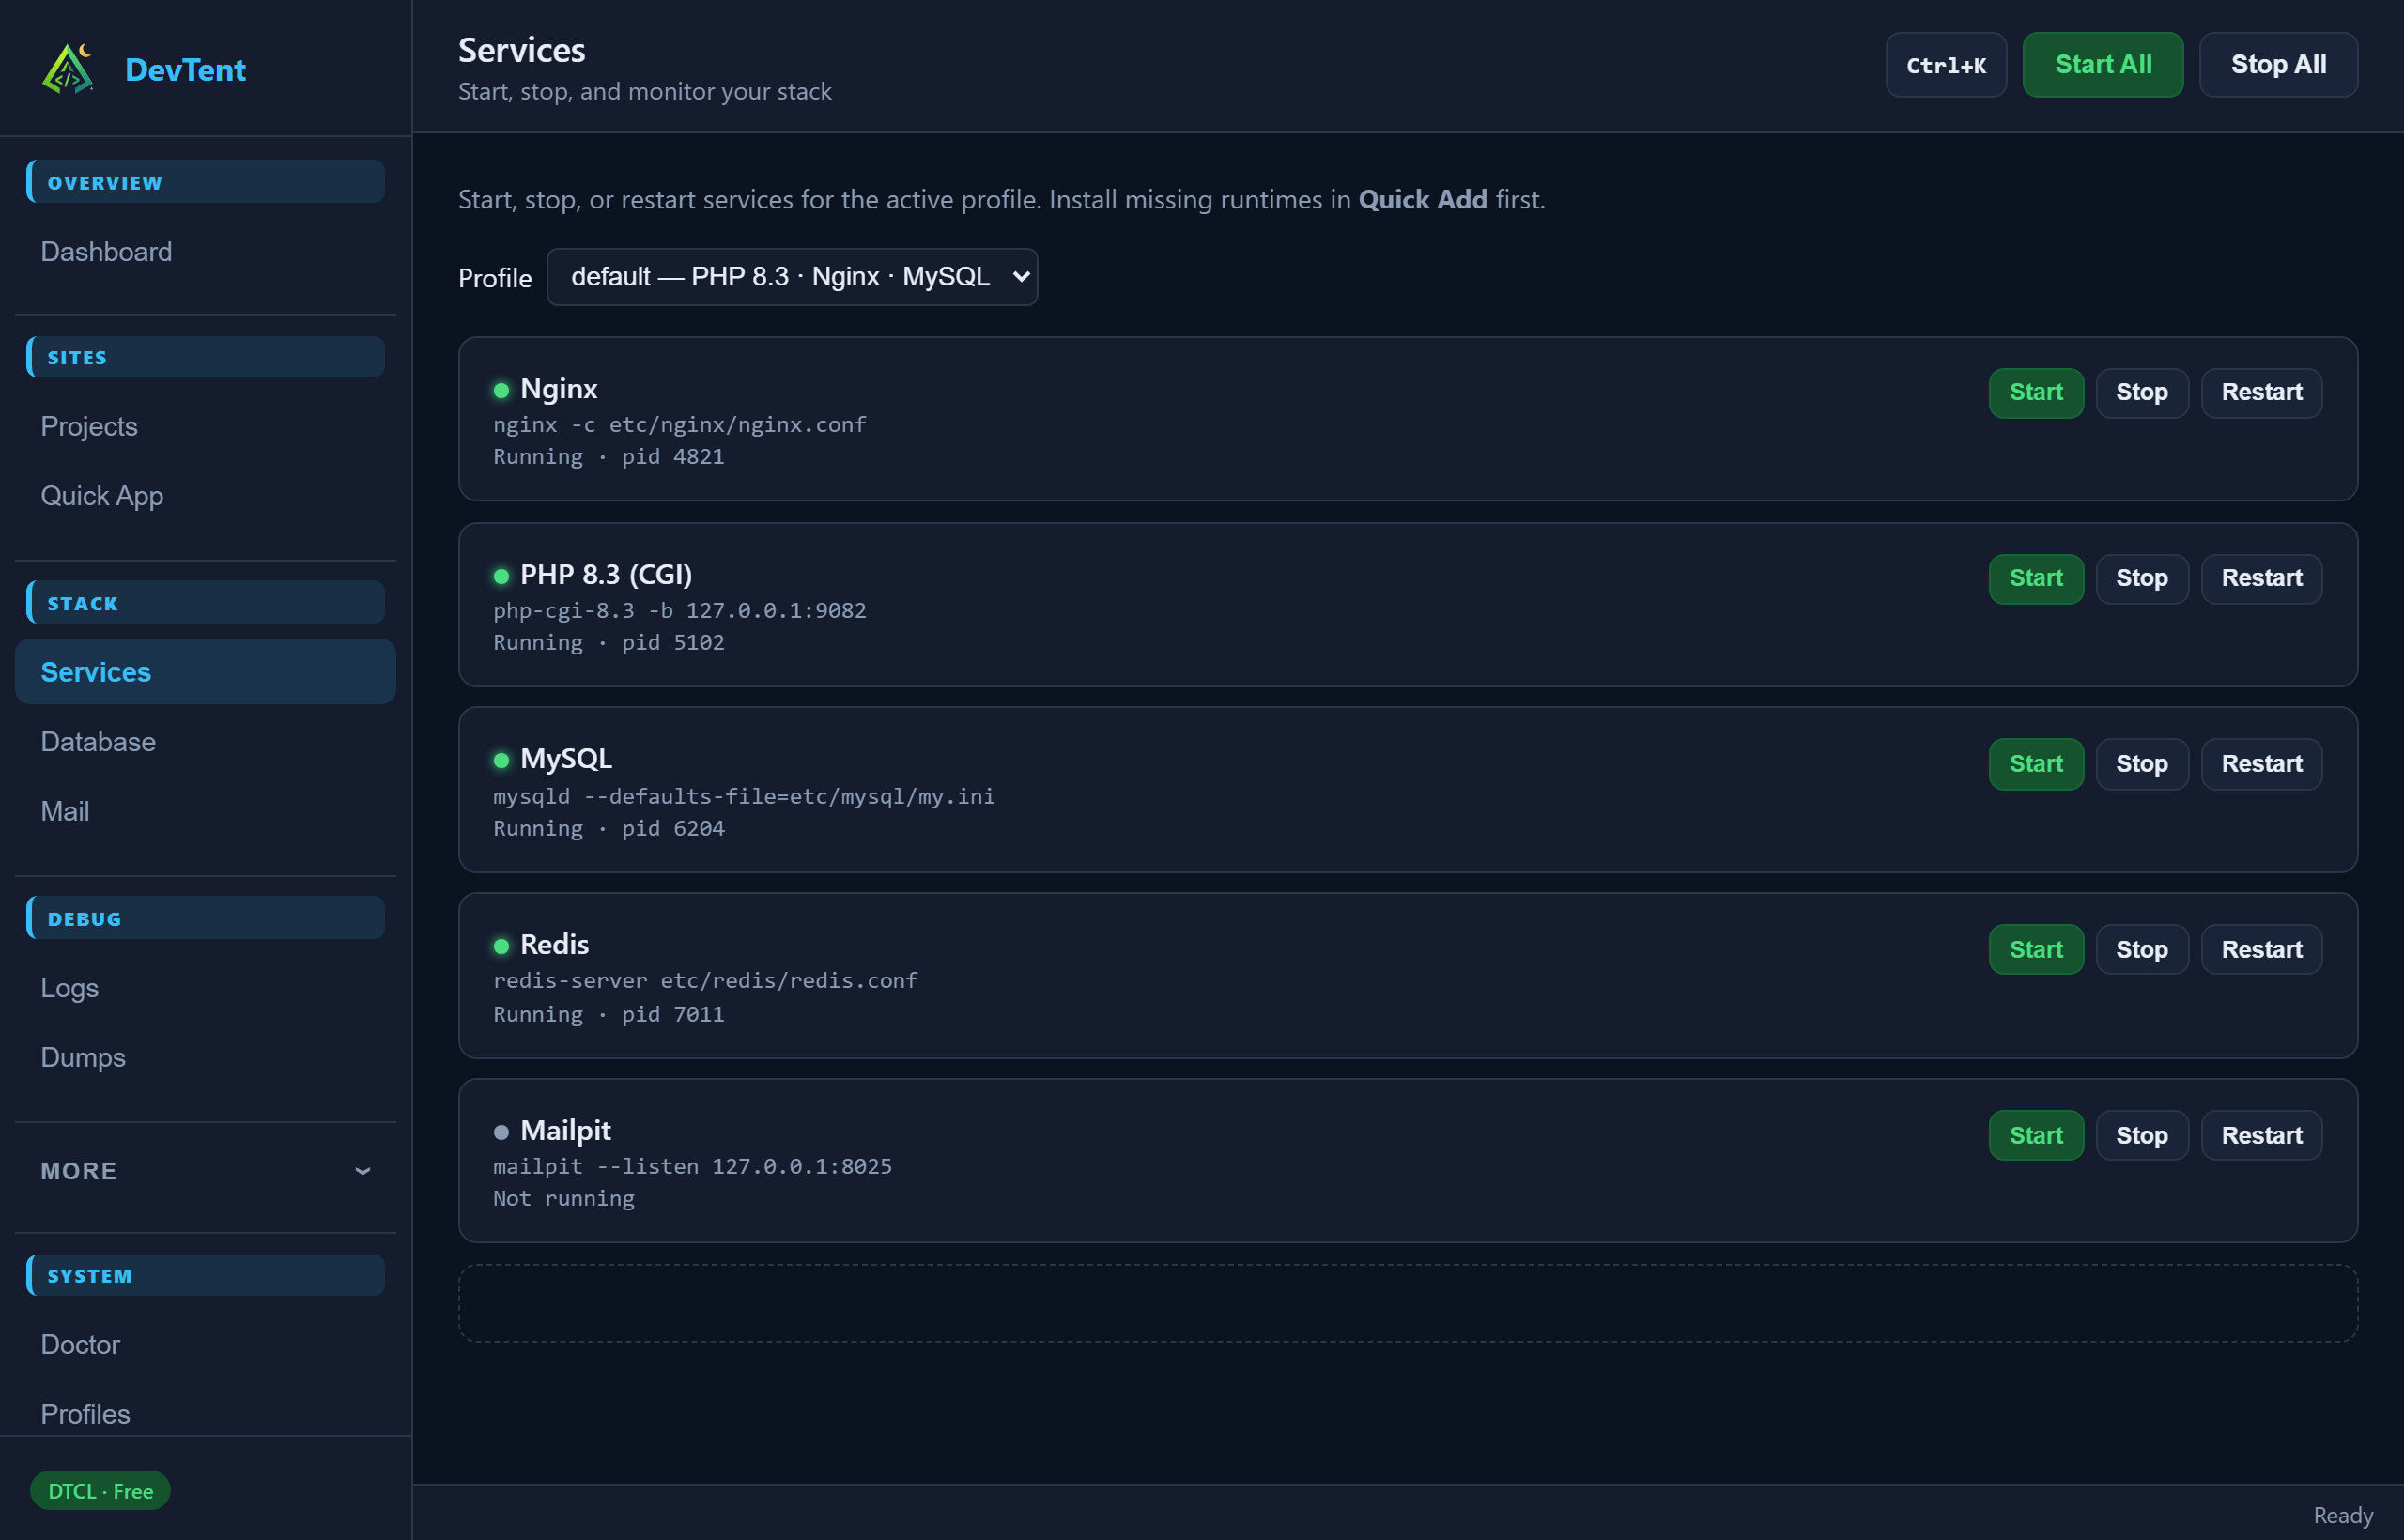
Task: Stop all services with Stop All
Action: [x=2278, y=65]
